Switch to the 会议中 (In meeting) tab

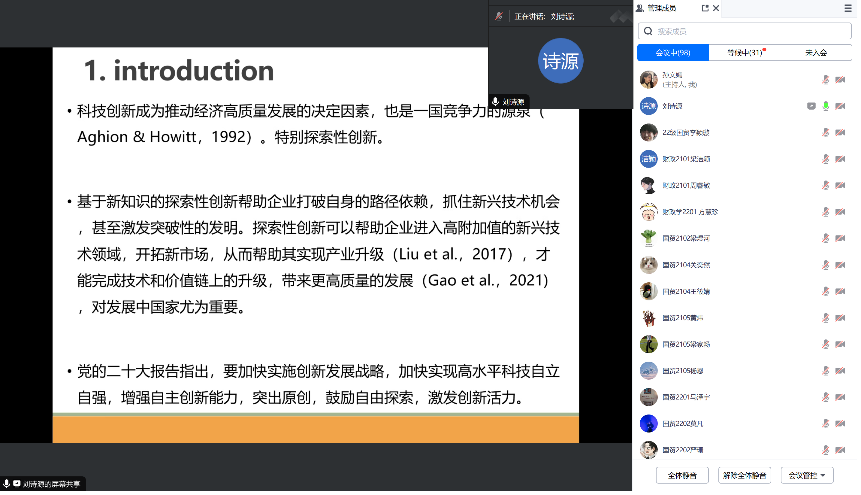click(x=672, y=53)
